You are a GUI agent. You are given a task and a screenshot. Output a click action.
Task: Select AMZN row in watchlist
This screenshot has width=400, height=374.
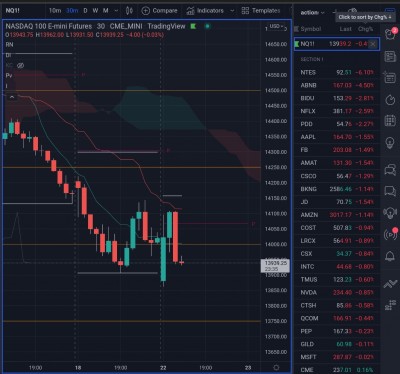337,215
